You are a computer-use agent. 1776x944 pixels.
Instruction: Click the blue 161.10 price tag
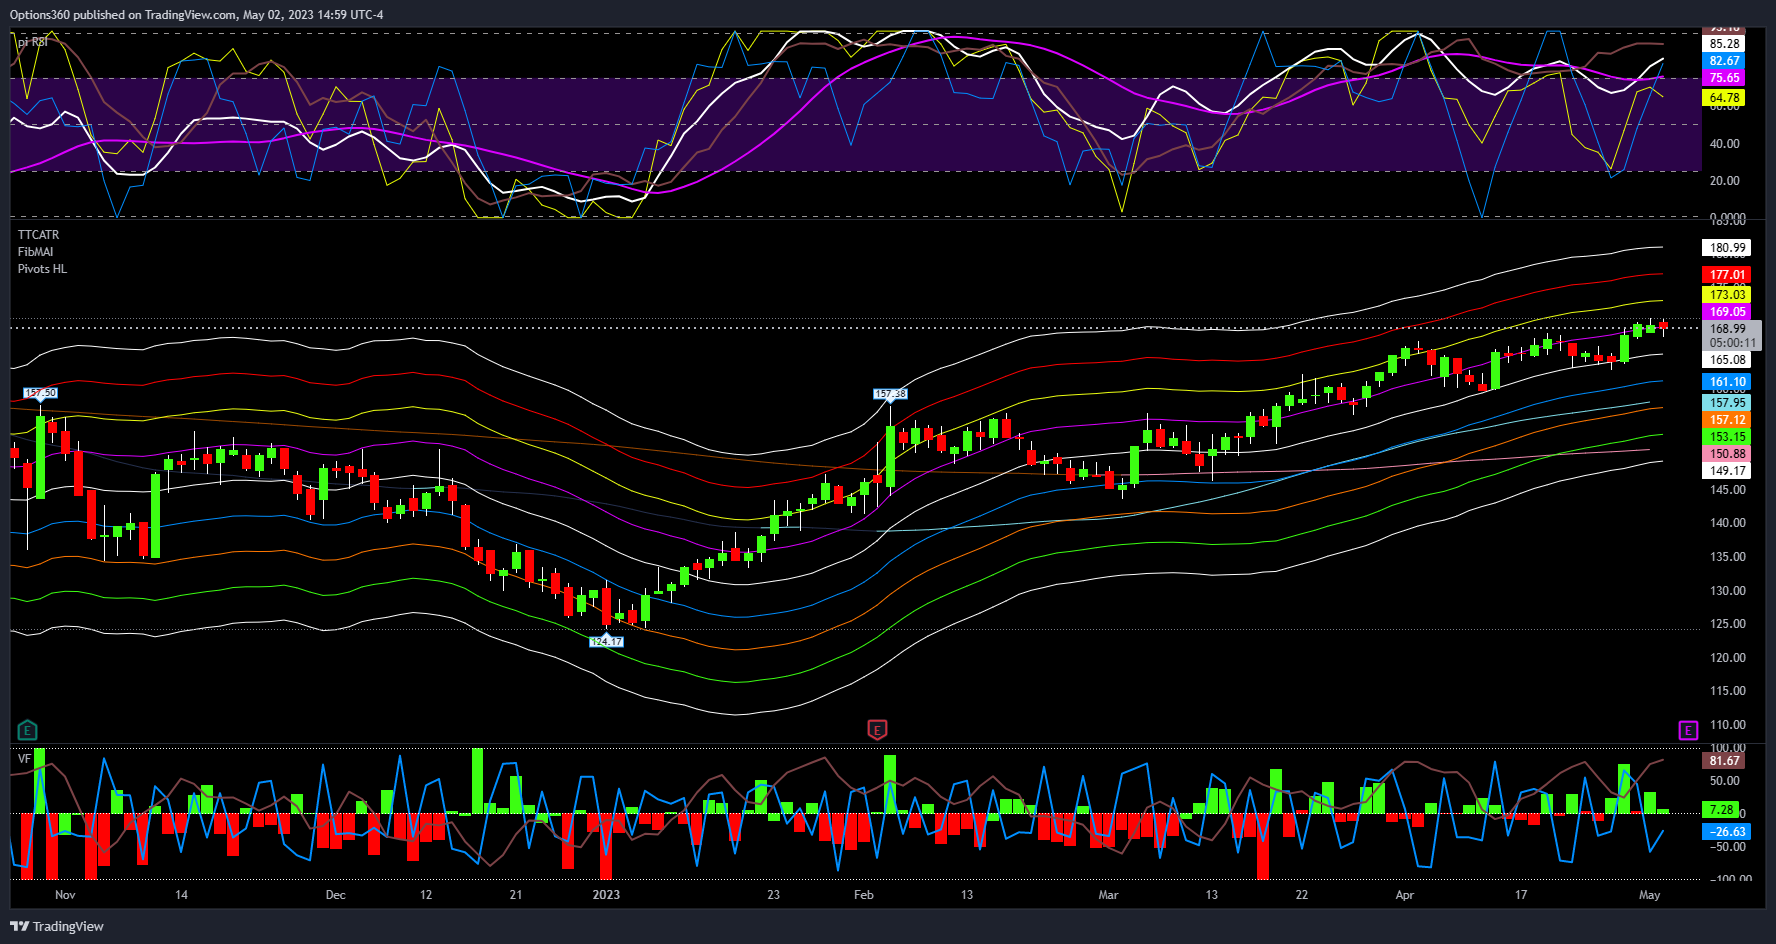pos(1727,382)
